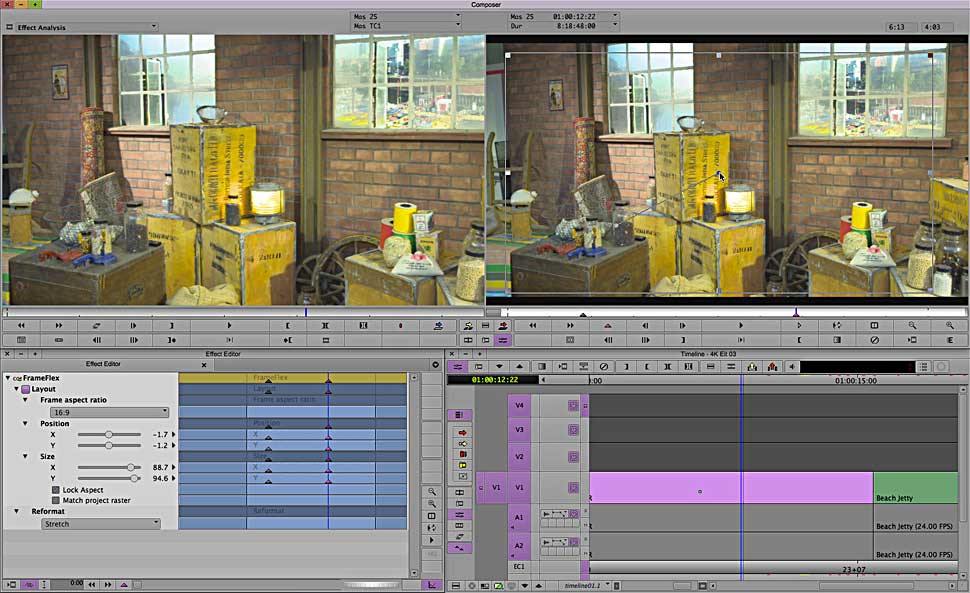970x593 pixels.
Task: Open the Effect Analysis dropdown menu
Action: (86, 27)
